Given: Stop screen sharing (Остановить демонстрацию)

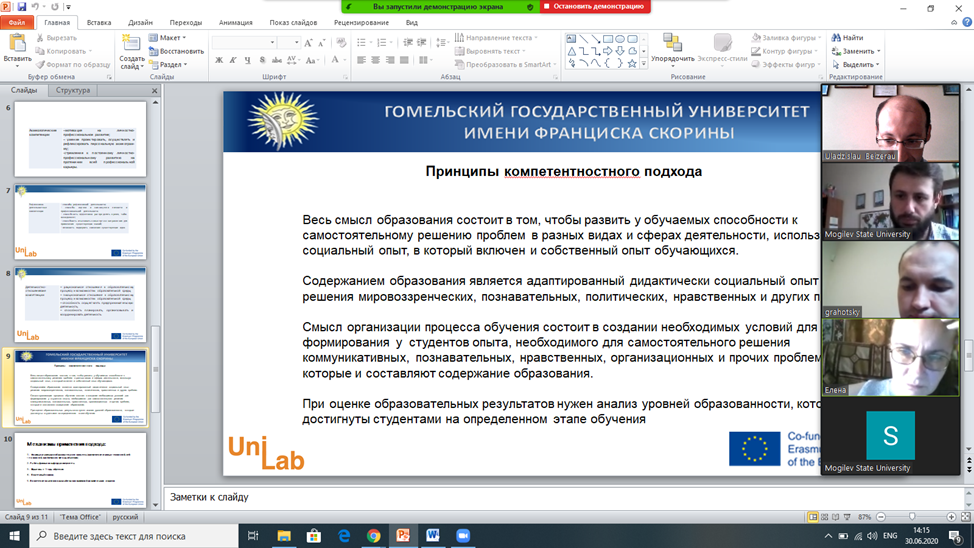Looking at the screenshot, I should click(x=596, y=6).
